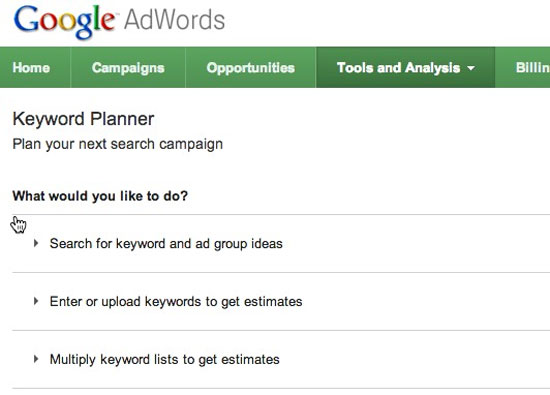Open the Tools and Analysis dropdown arrow
Viewport: 550px width, 395px height.
[x=471, y=68]
